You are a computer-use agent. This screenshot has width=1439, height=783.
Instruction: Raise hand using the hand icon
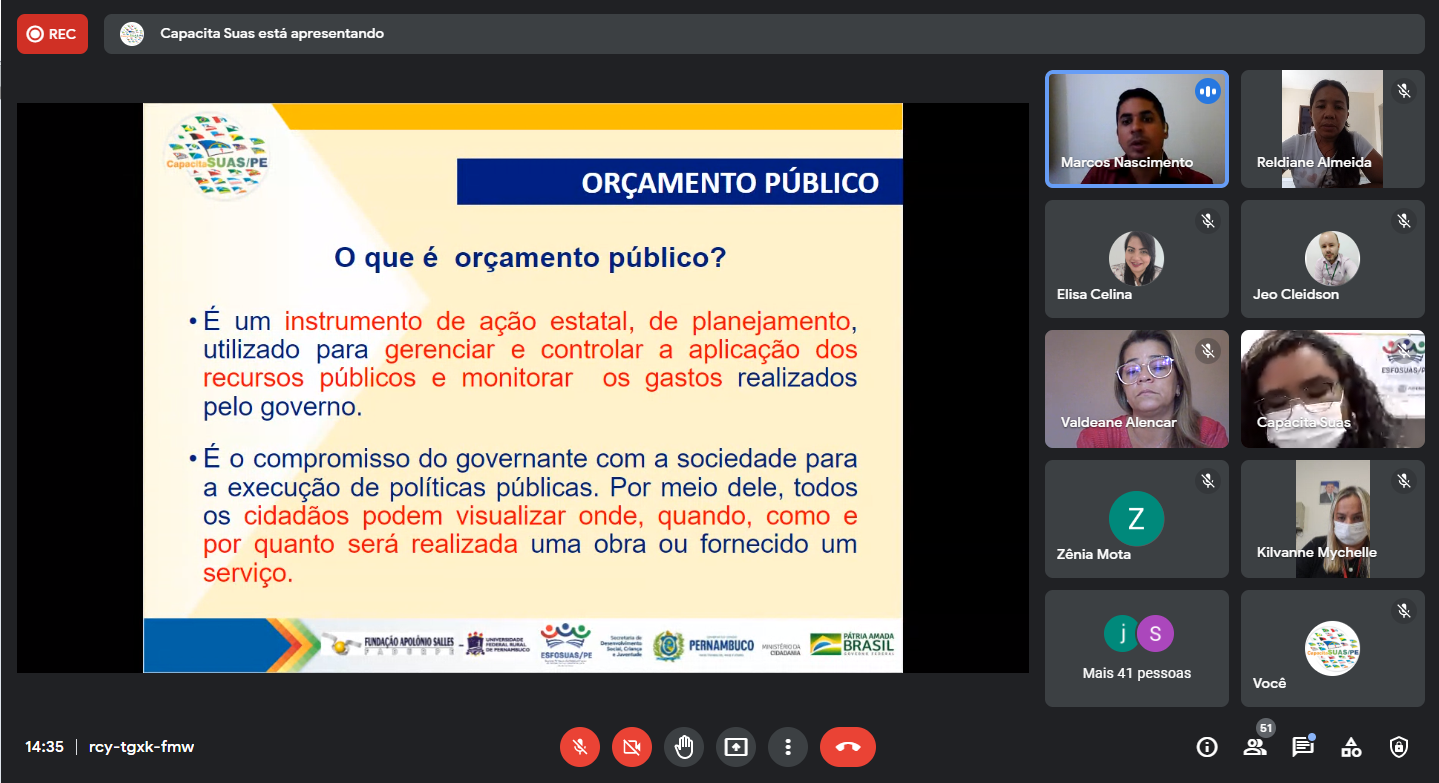click(684, 747)
